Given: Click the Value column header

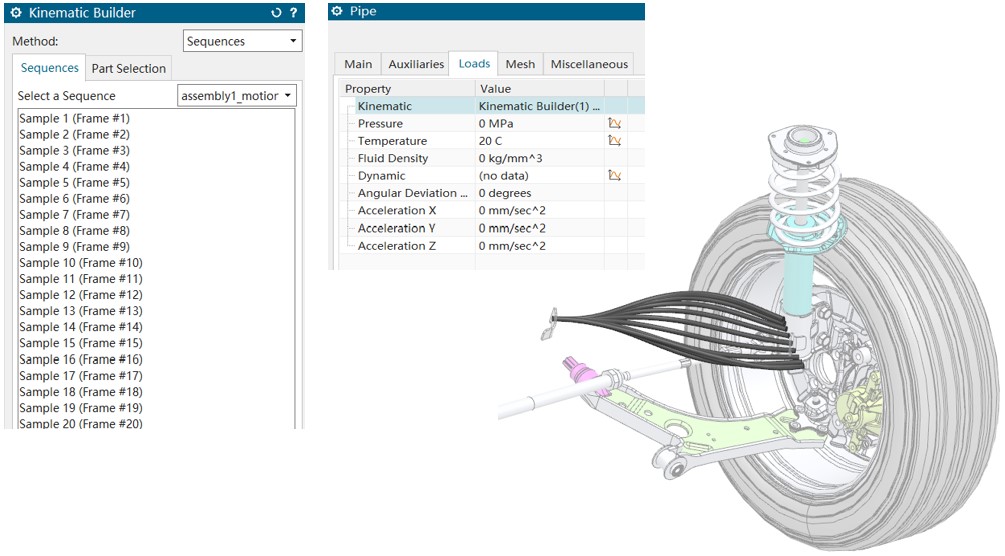Looking at the screenshot, I should [540, 88].
